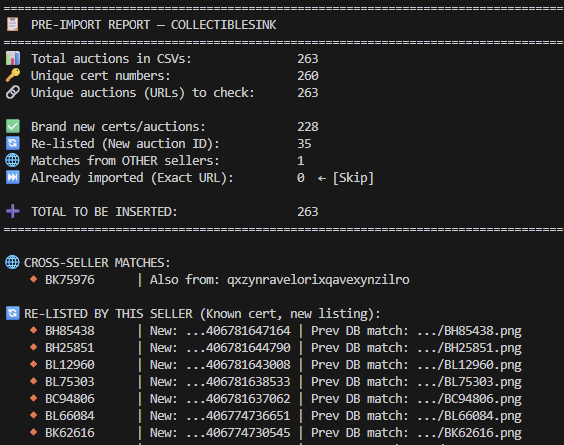Click the orange diamond bullet before BH85438
564x445 pixels.
click(x=34, y=330)
